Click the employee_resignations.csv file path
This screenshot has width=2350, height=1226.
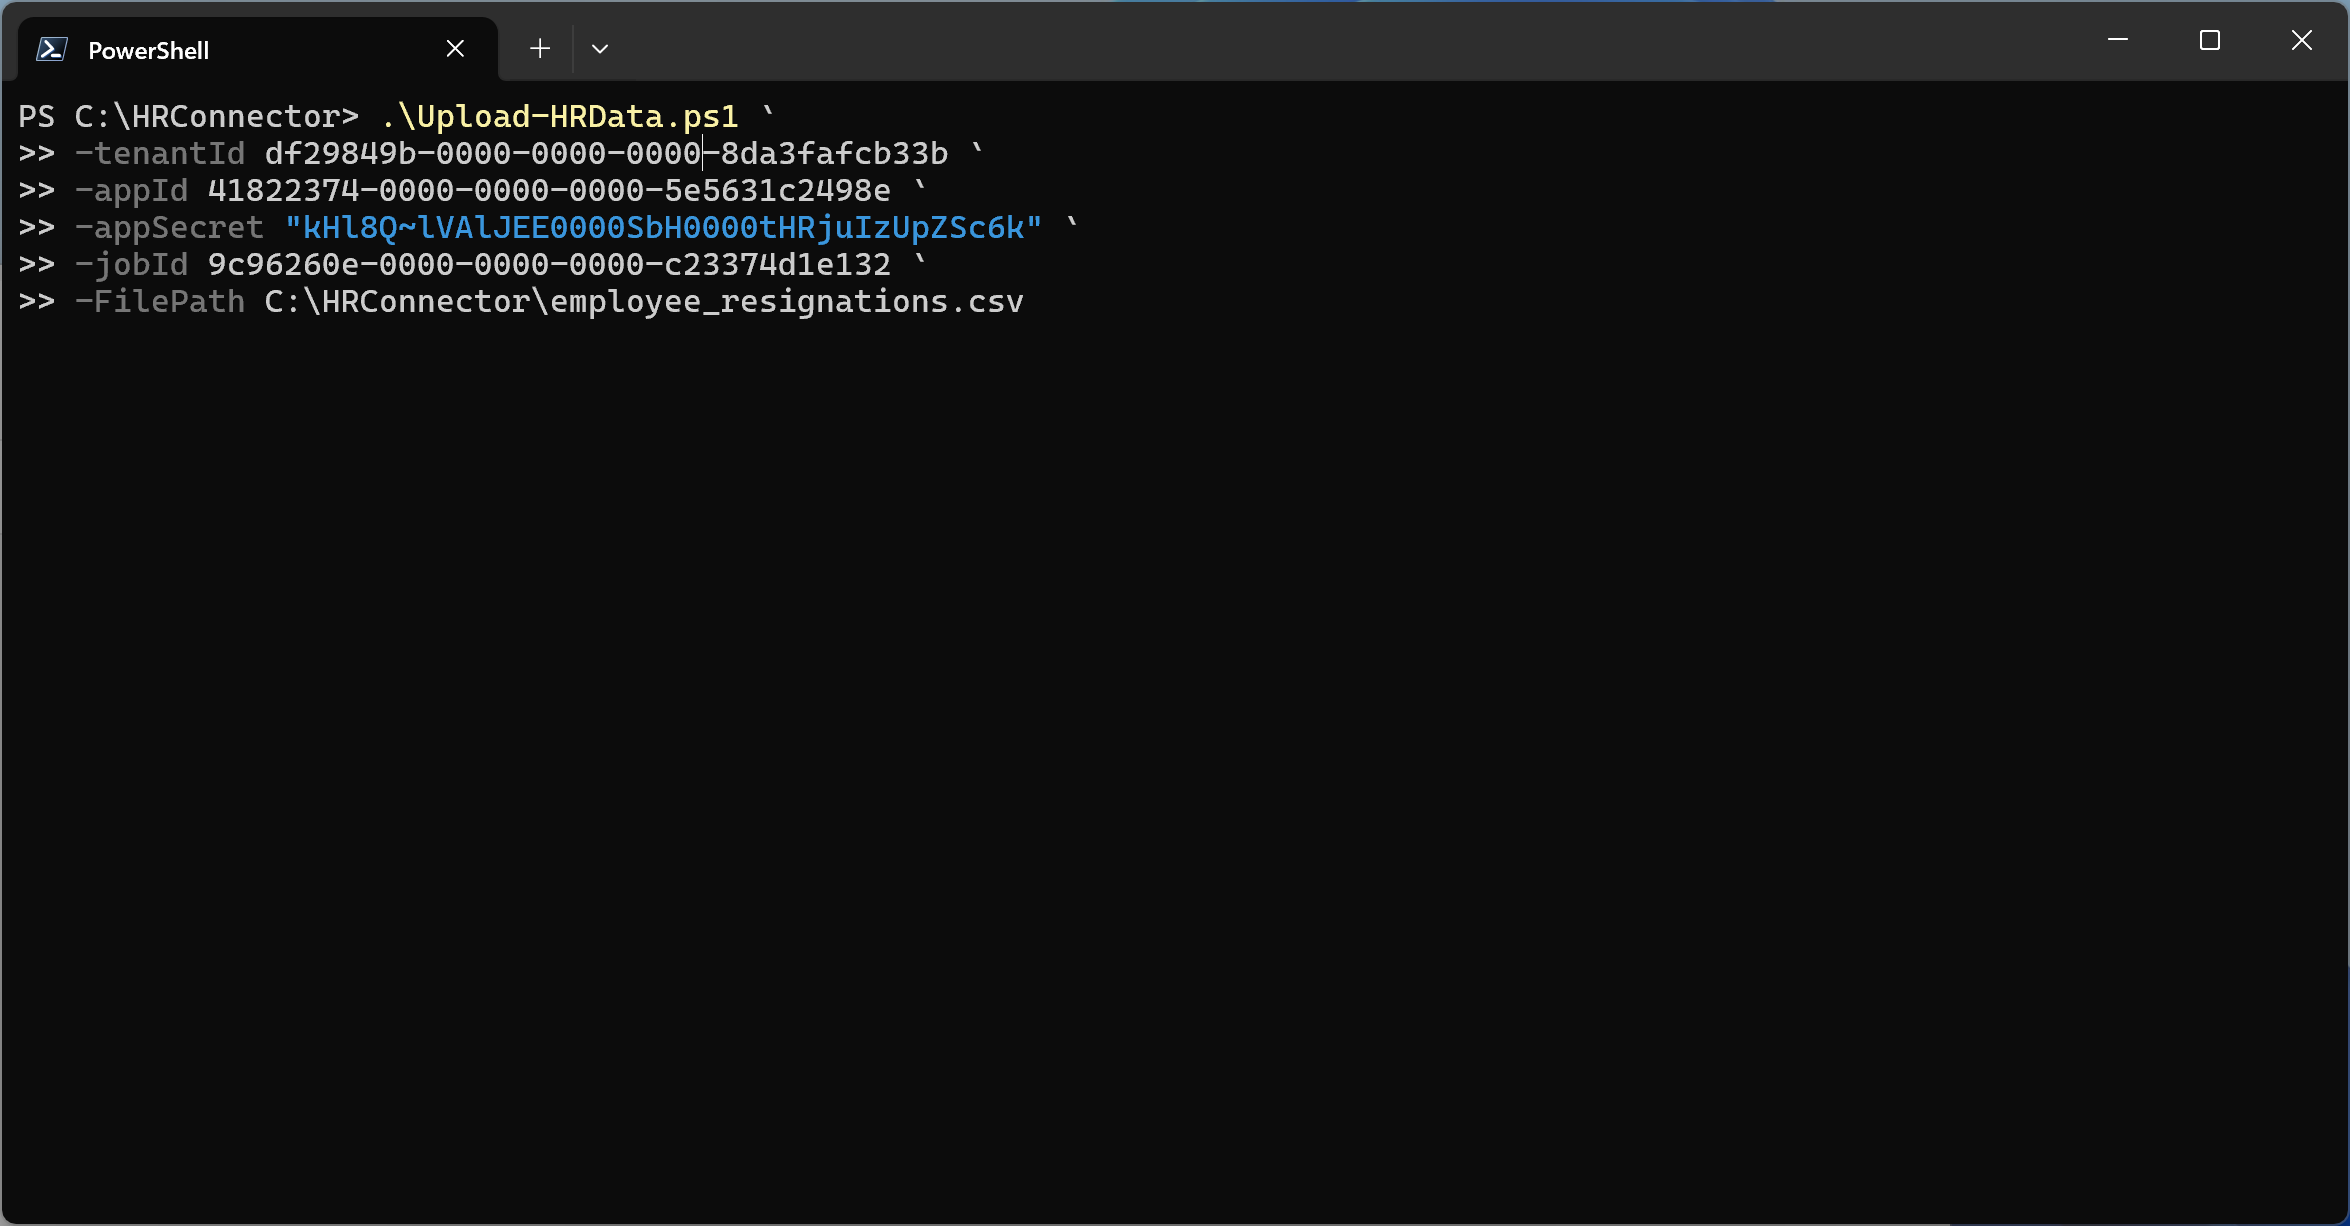(643, 302)
